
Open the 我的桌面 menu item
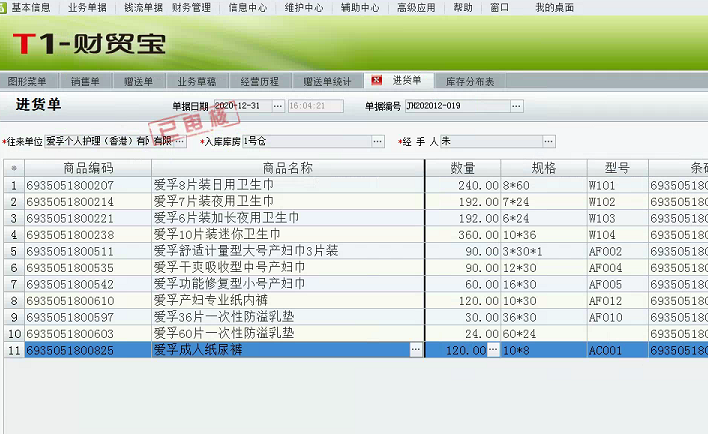click(554, 8)
